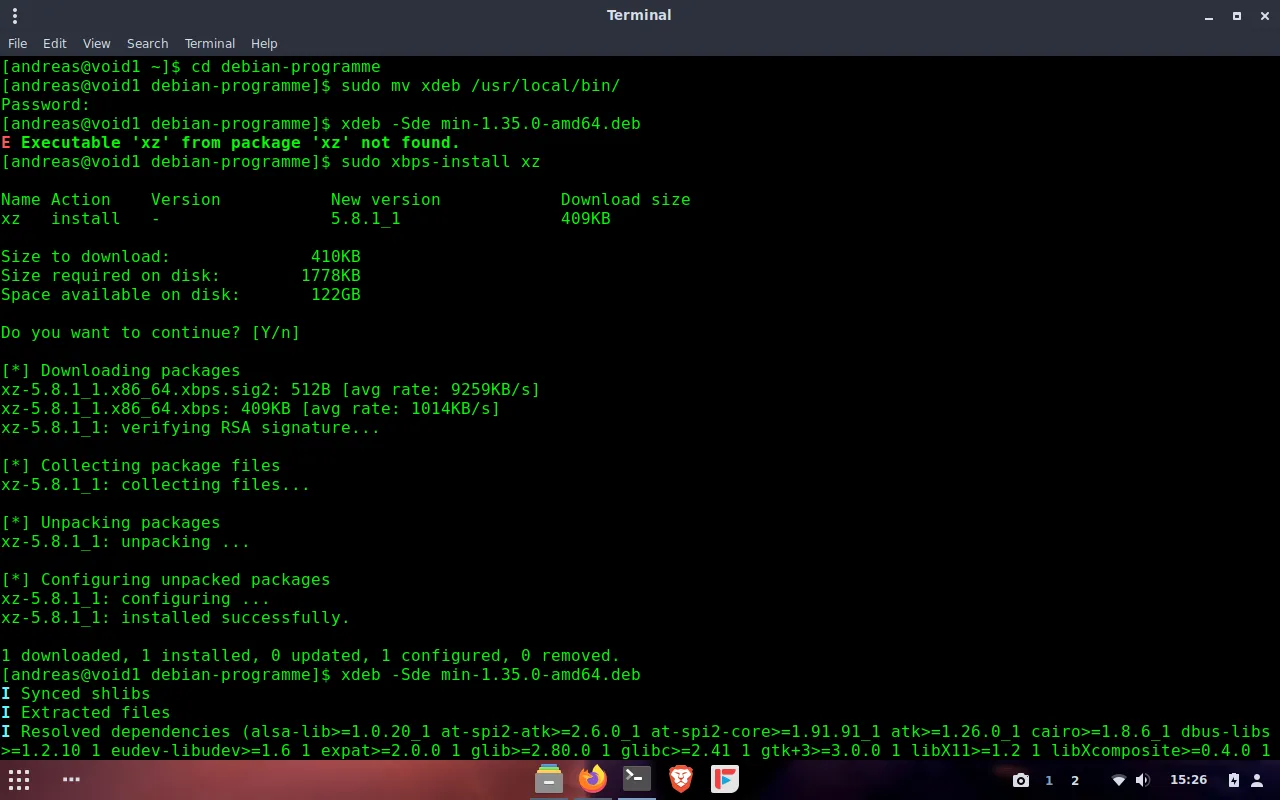Switch to the Terminal dock icon
Viewport: 1280px width, 800px height.
click(x=637, y=779)
